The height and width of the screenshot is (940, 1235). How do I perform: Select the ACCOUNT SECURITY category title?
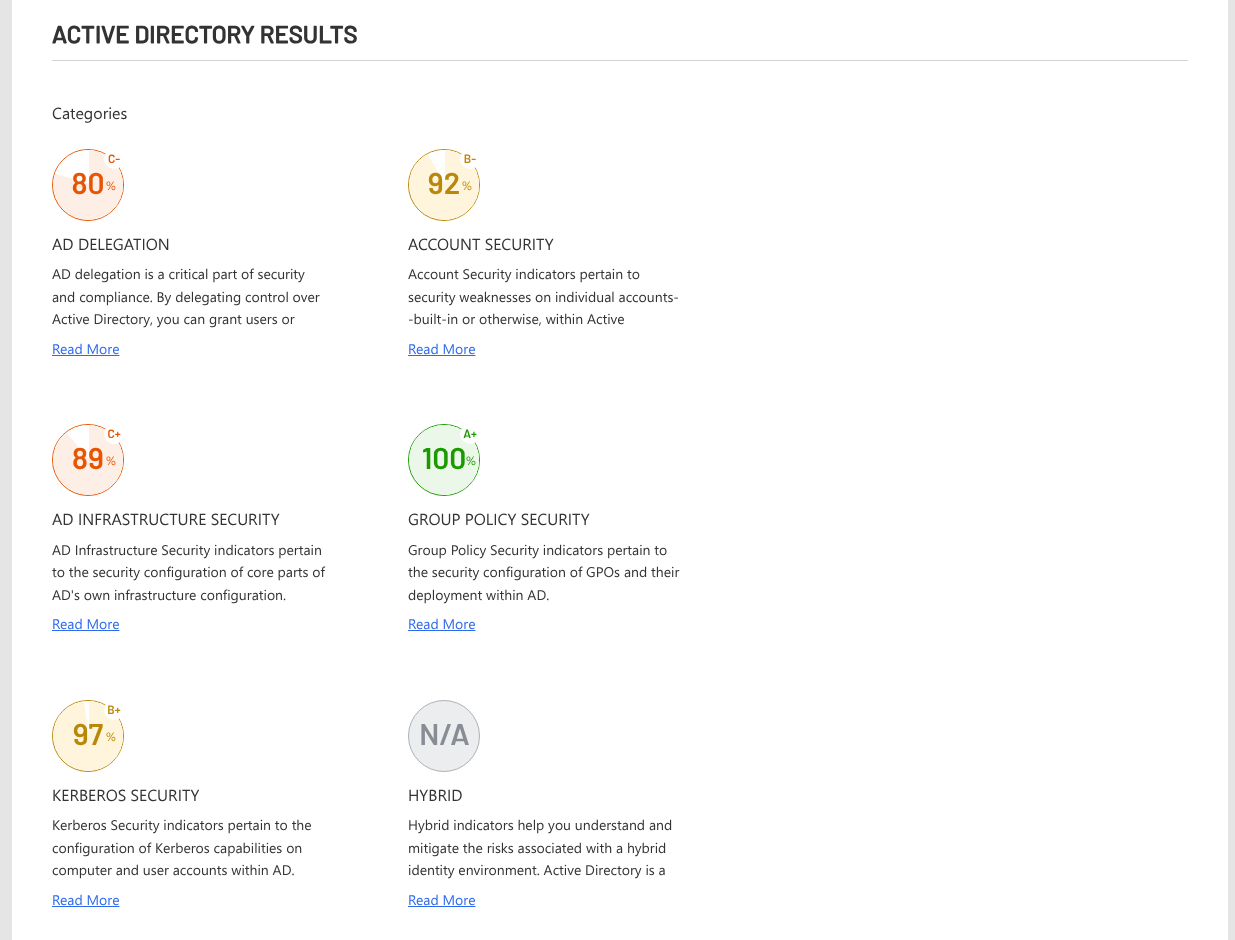[x=481, y=244]
